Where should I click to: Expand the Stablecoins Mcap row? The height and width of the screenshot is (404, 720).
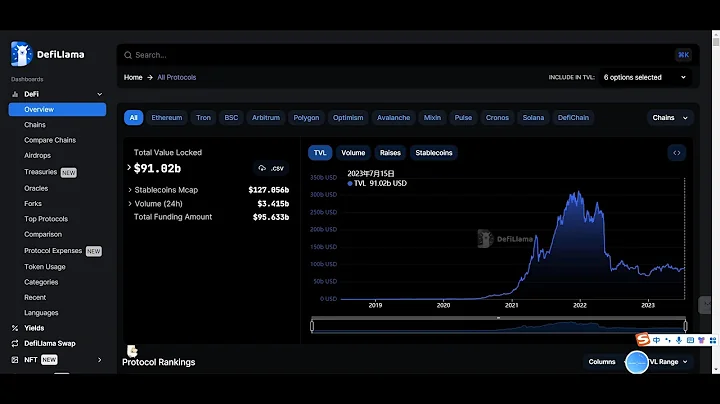[x=130, y=190]
